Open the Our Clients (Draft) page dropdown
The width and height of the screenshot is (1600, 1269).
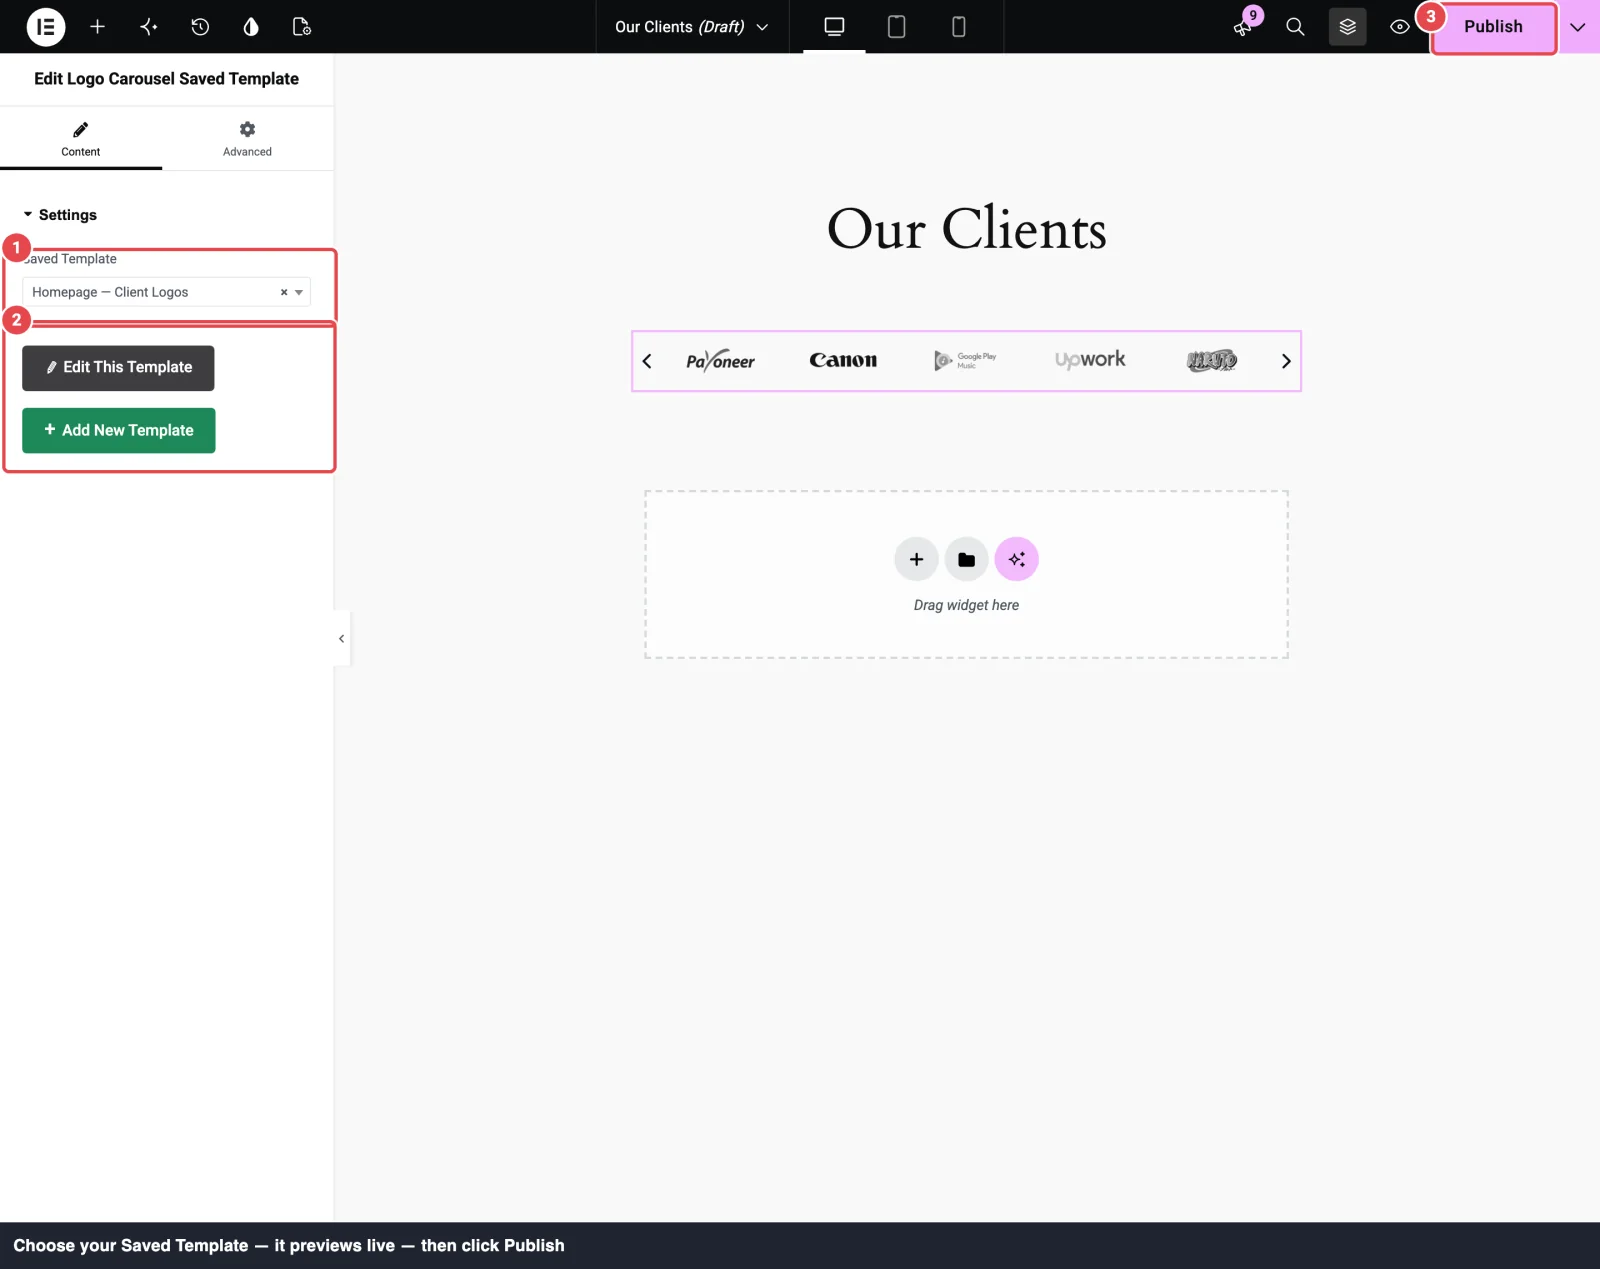click(x=692, y=27)
